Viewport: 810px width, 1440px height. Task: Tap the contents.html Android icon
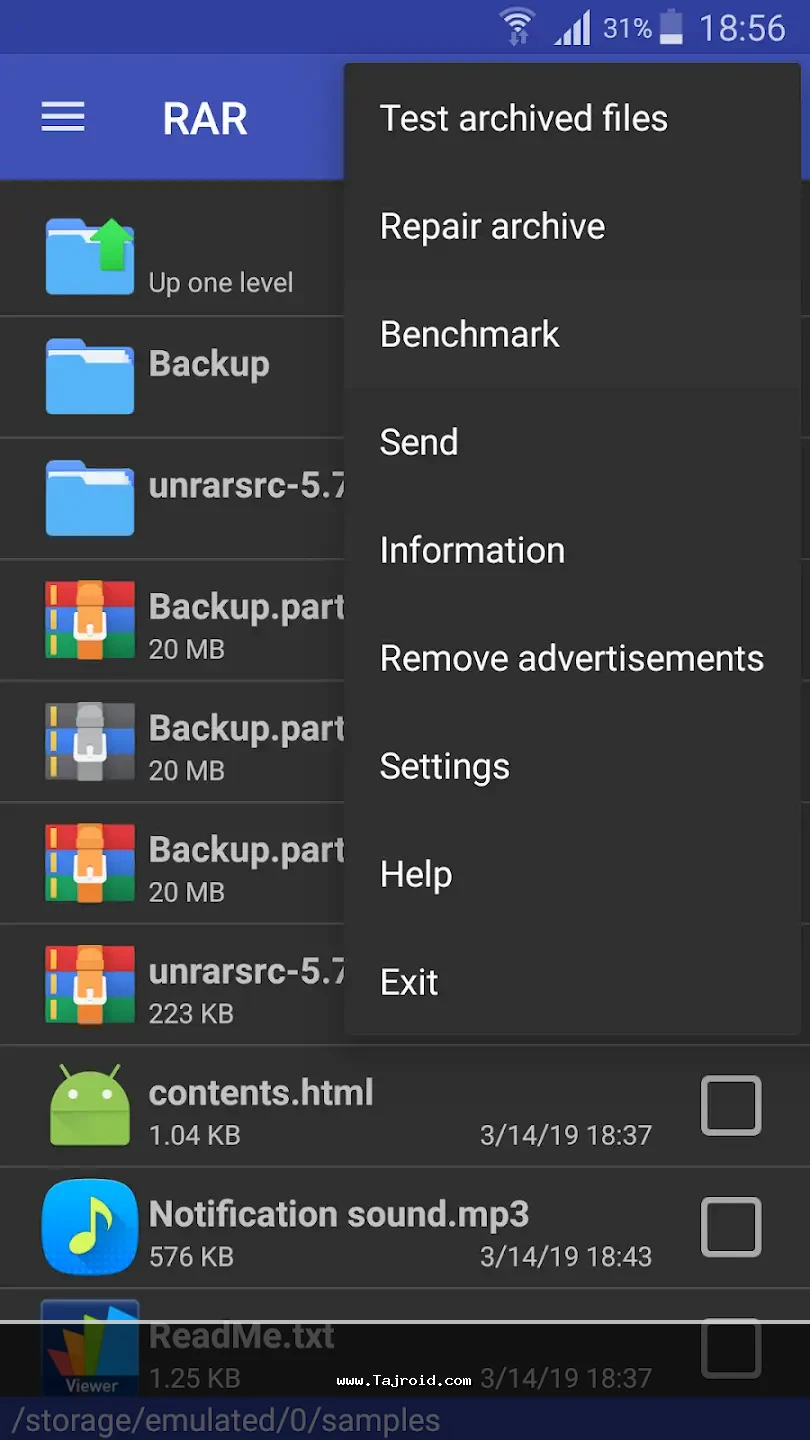tap(90, 1105)
